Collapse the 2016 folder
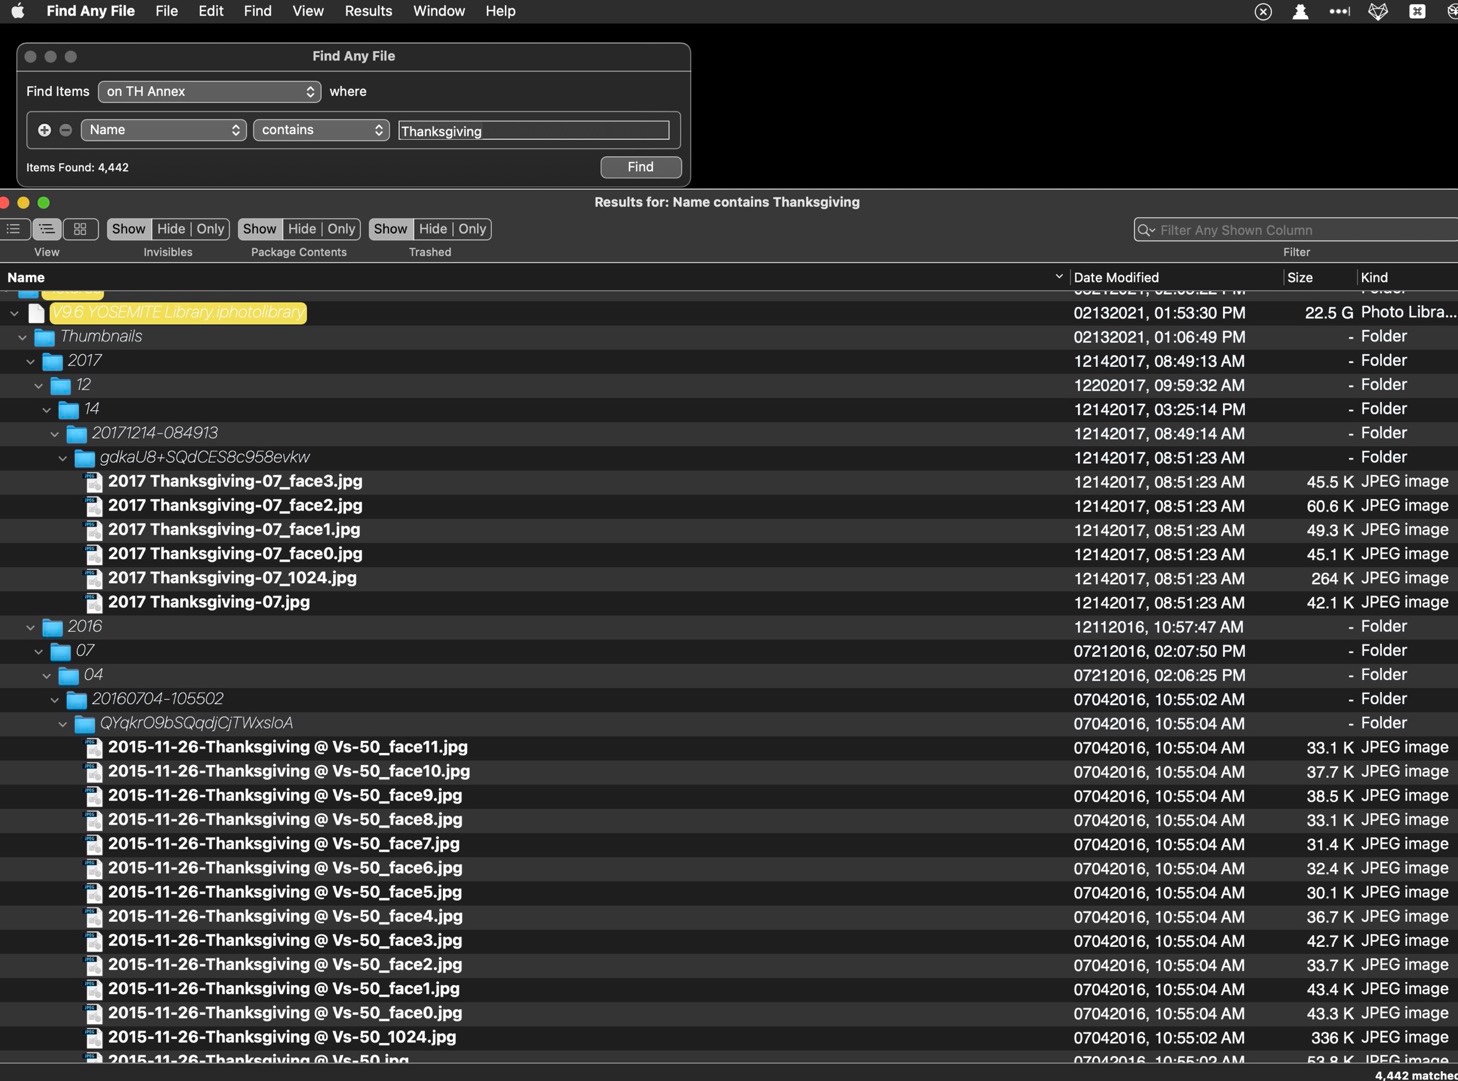This screenshot has width=1458, height=1081. pyautogui.click(x=30, y=627)
